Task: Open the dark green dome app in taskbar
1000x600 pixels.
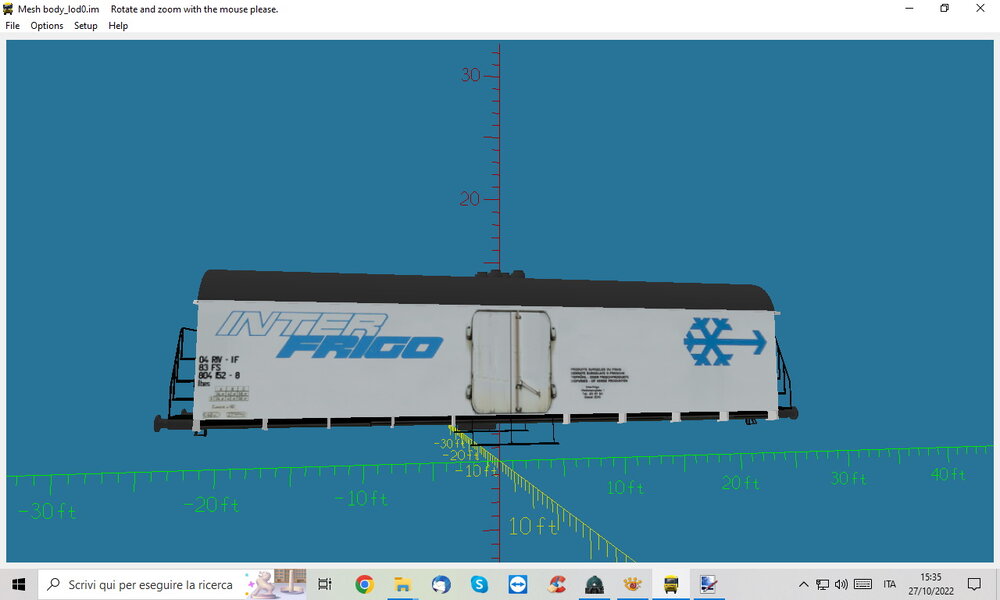Action: coord(594,584)
